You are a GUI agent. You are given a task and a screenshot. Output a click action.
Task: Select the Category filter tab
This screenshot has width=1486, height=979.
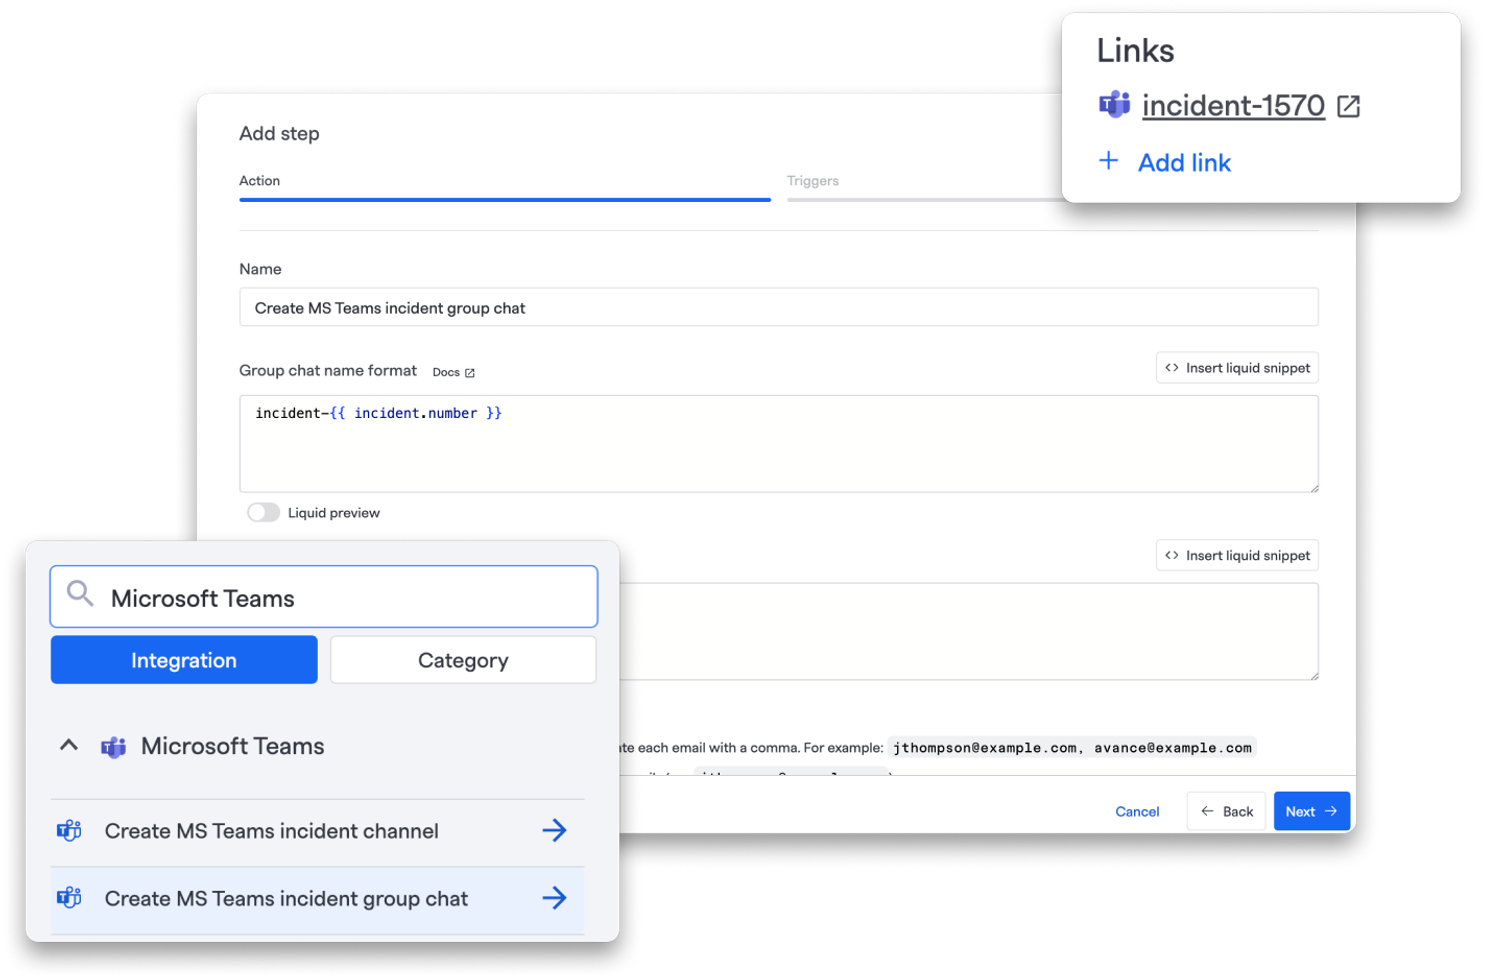463,660
